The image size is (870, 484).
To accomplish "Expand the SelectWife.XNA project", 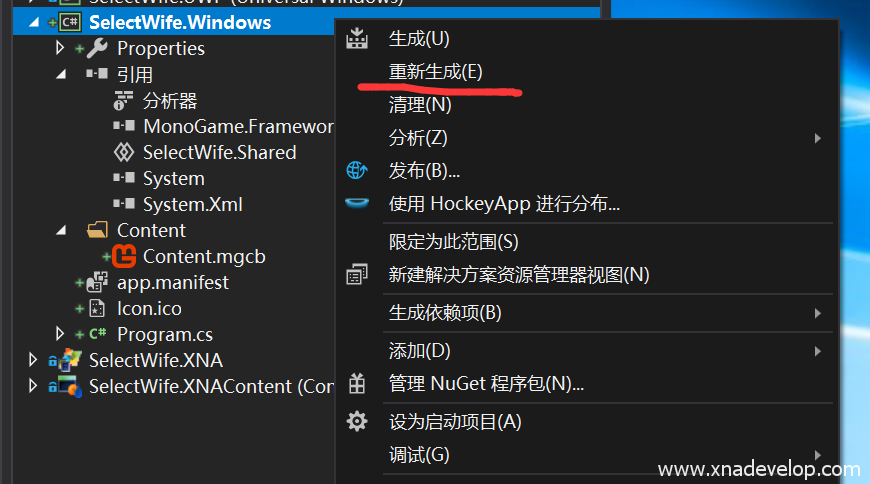I will 33,360.
